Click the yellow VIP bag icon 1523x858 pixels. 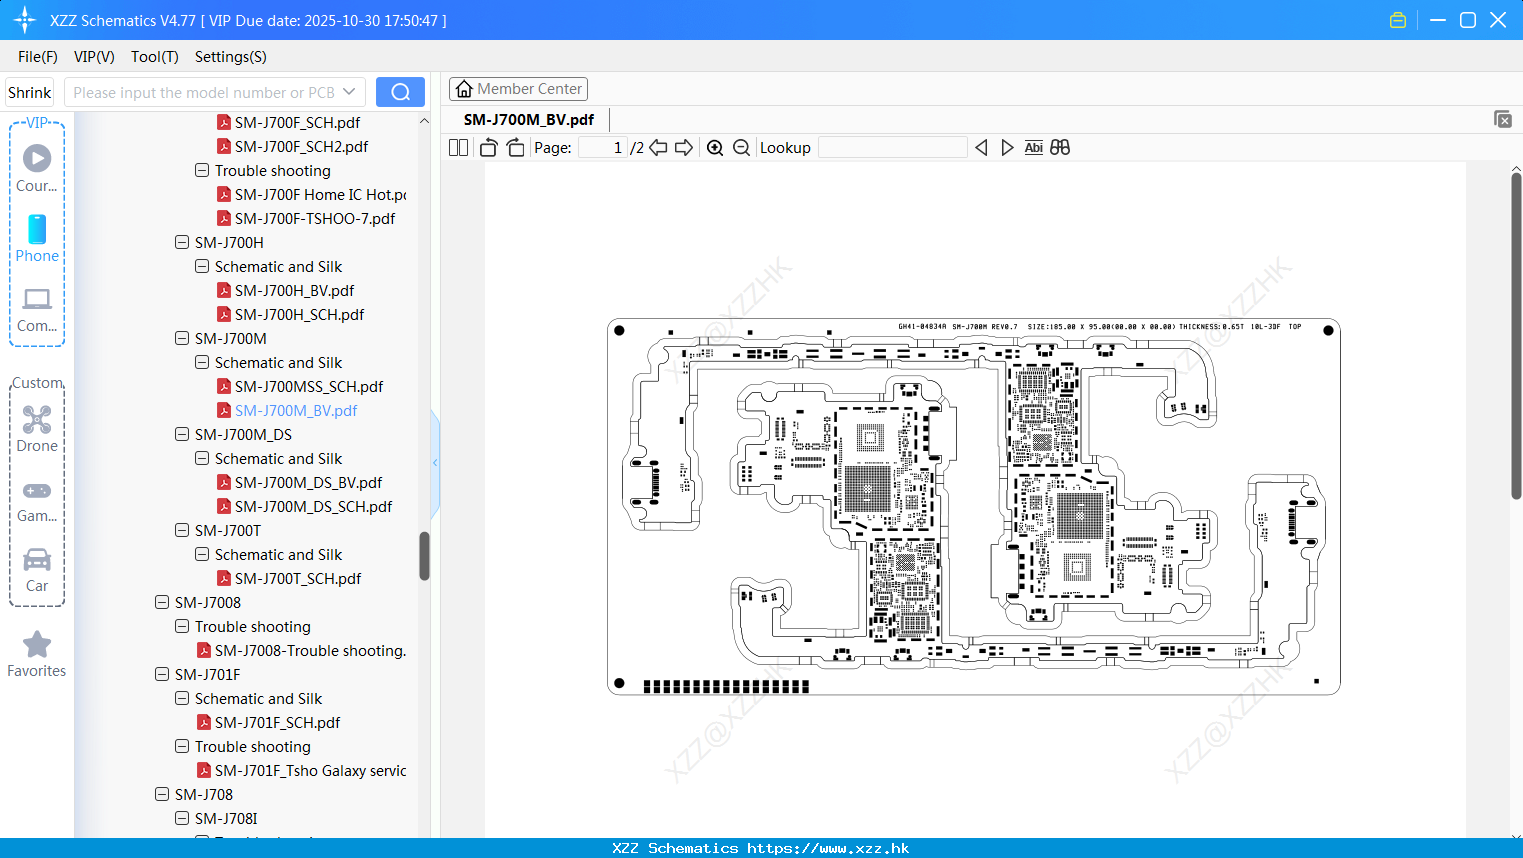(x=1398, y=20)
